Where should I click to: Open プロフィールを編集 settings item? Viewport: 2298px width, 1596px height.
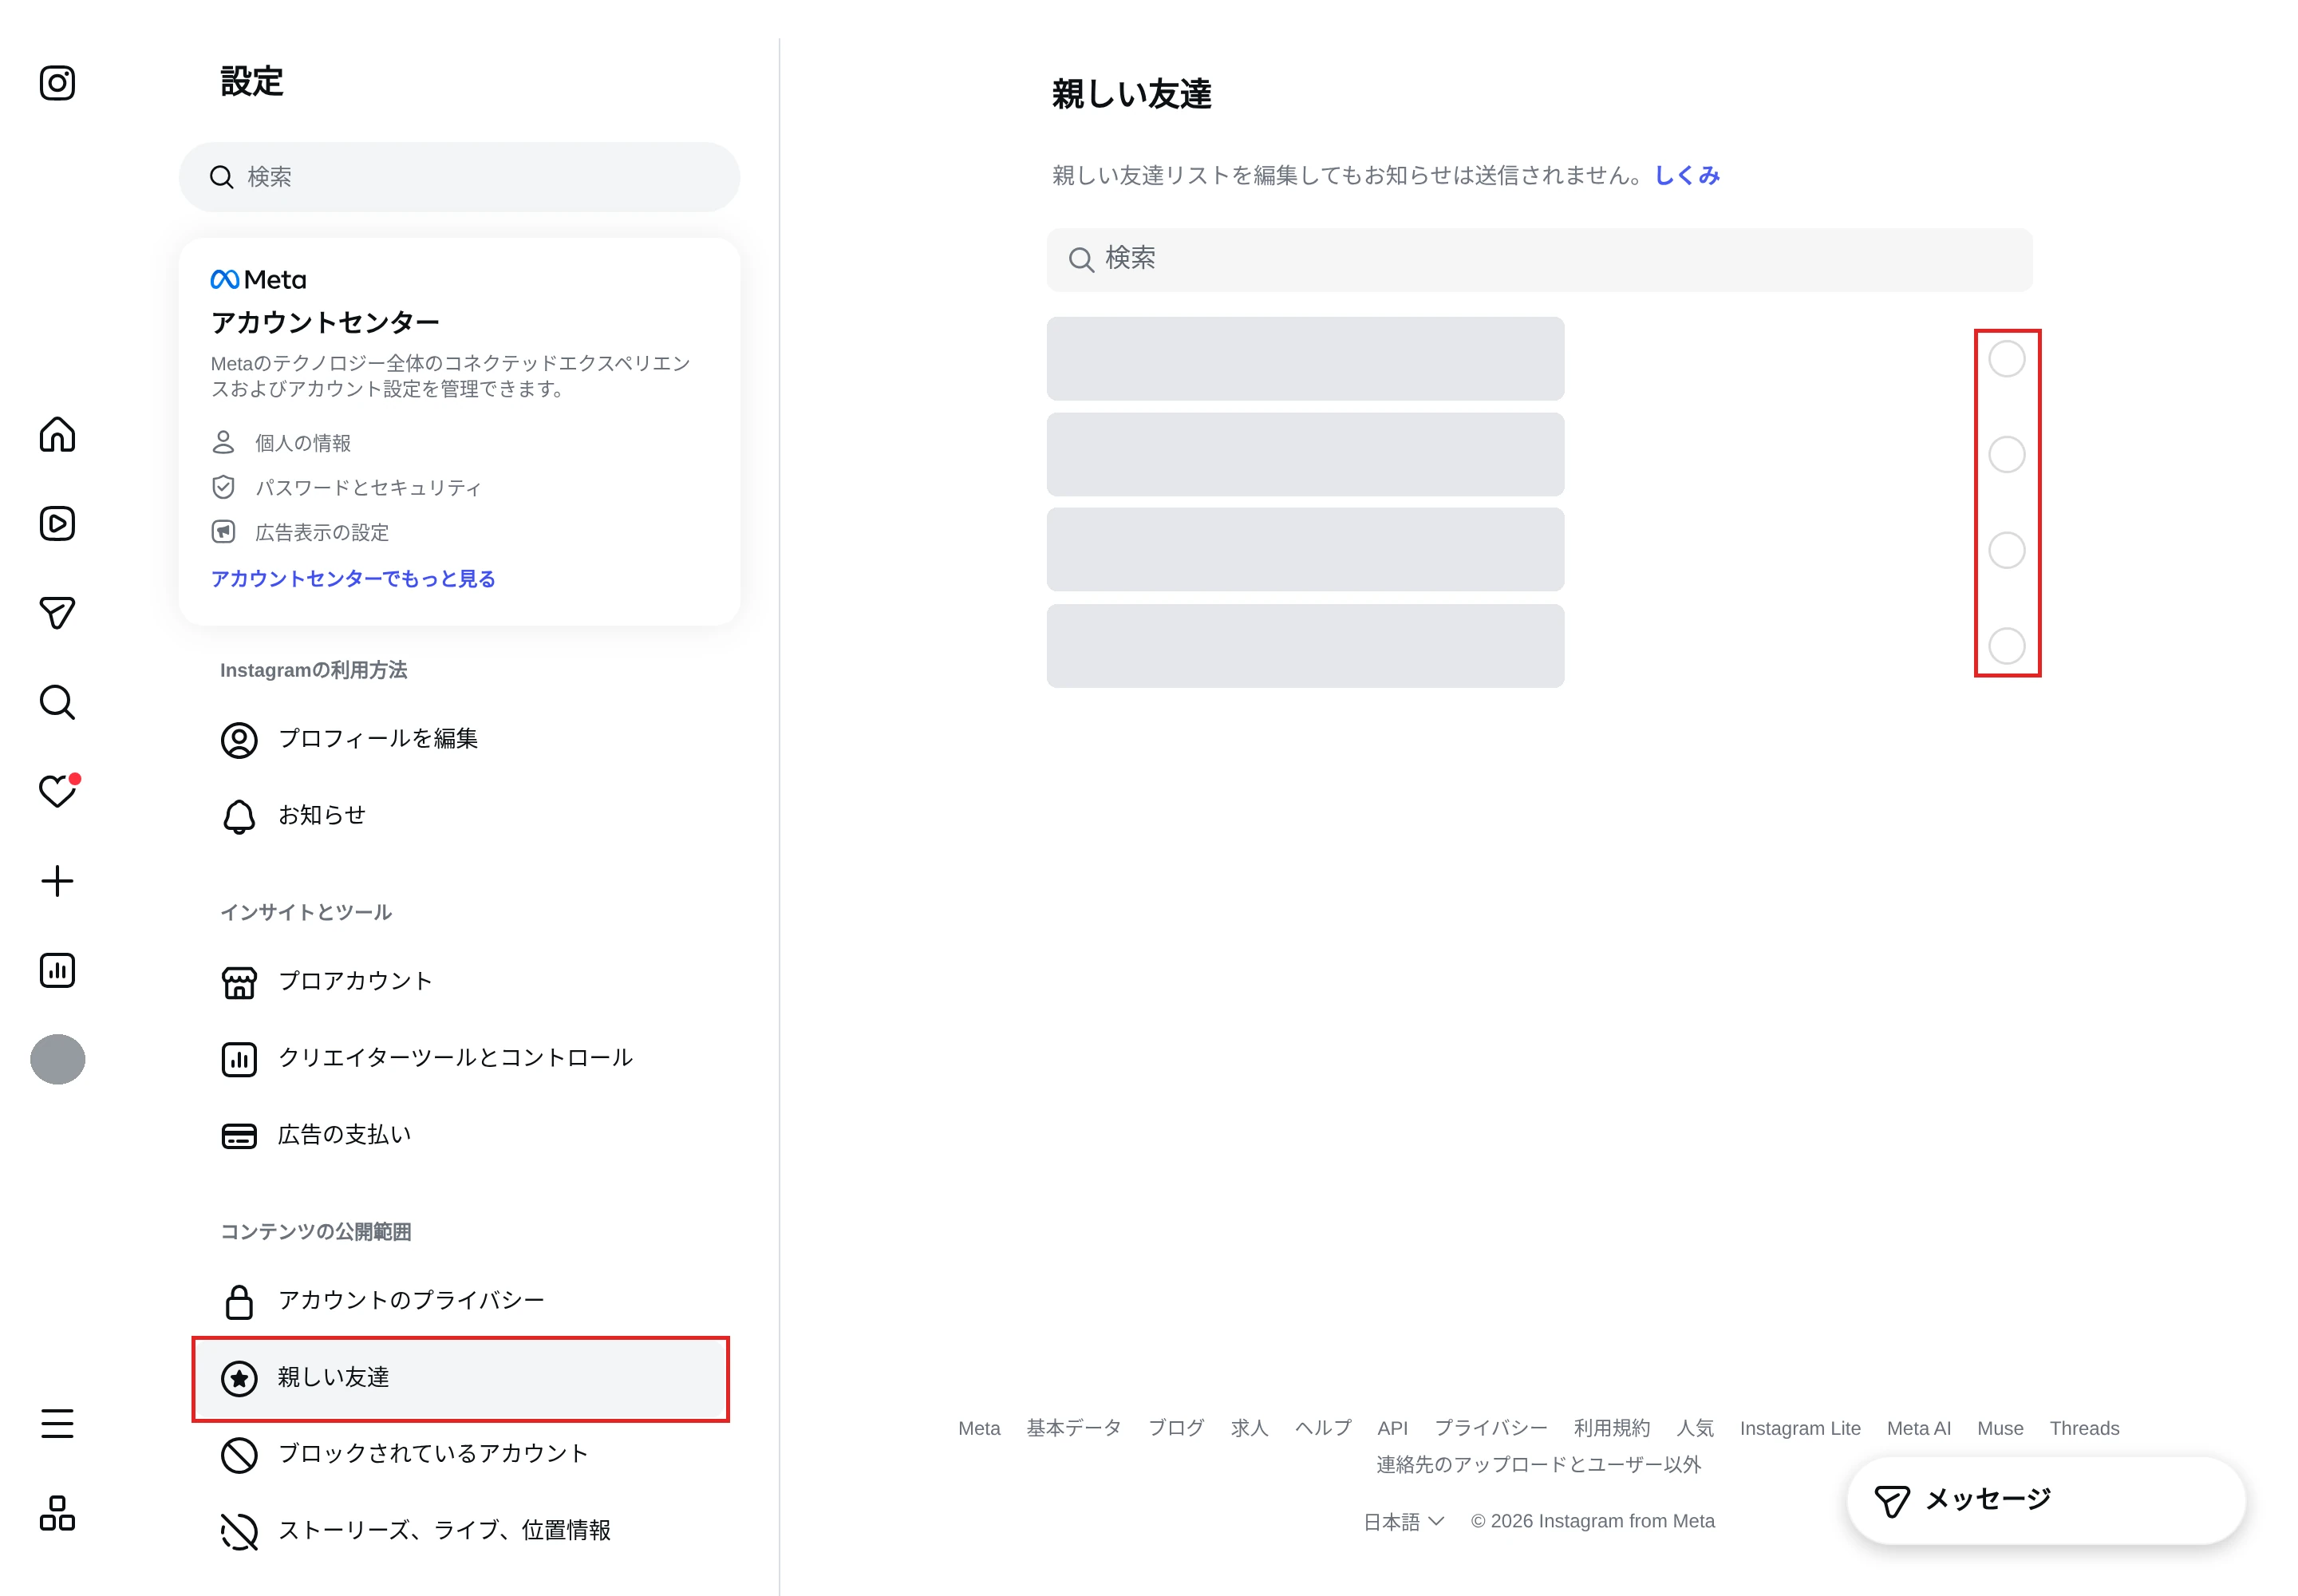point(460,739)
